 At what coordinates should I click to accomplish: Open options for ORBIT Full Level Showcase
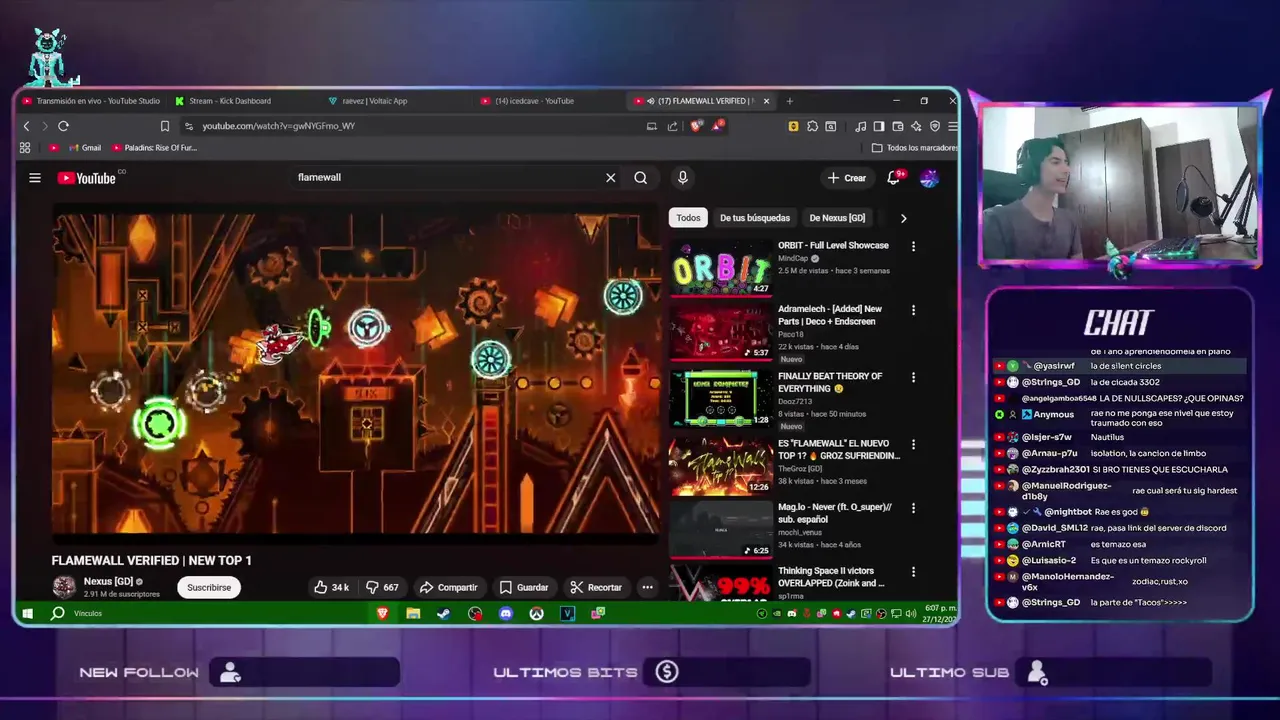pyautogui.click(x=913, y=246)
